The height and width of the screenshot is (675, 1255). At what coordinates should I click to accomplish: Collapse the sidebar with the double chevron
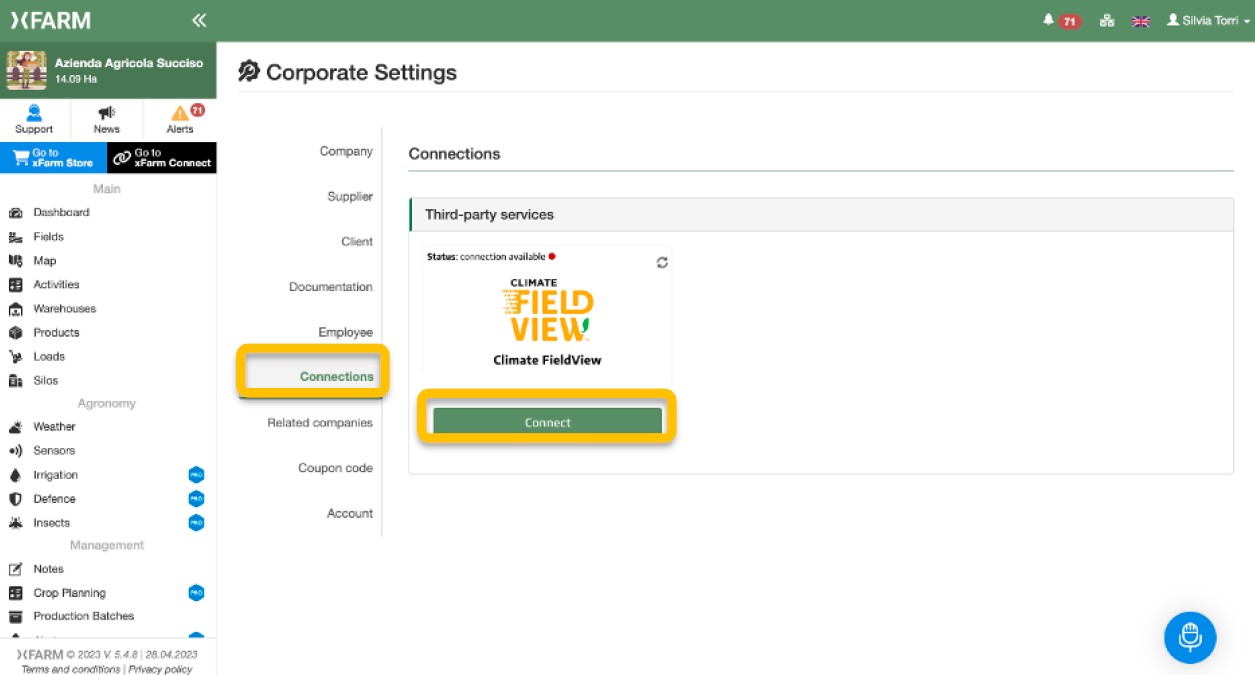(x=199, y=20)
